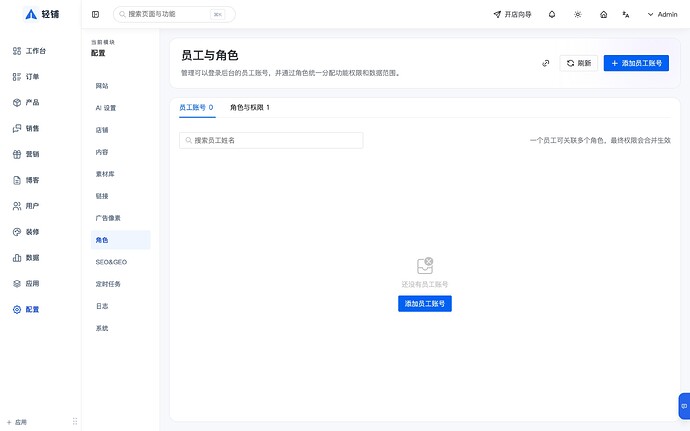
Task: Select 店铺 in the submenu
Action: coord(120,130)
